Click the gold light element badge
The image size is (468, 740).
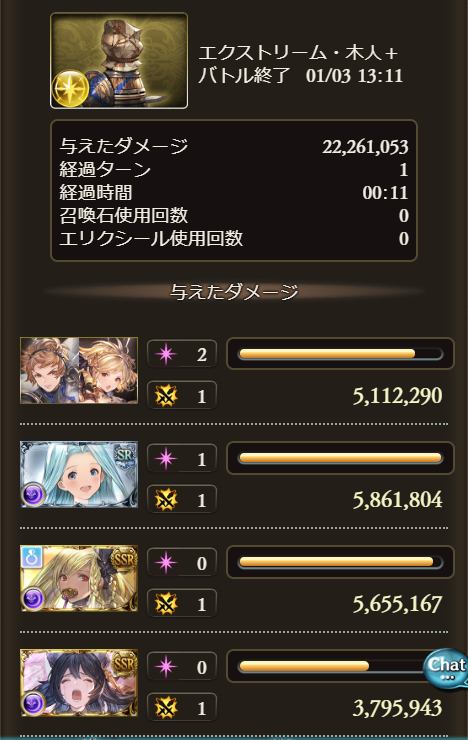(x=70, y=89)
